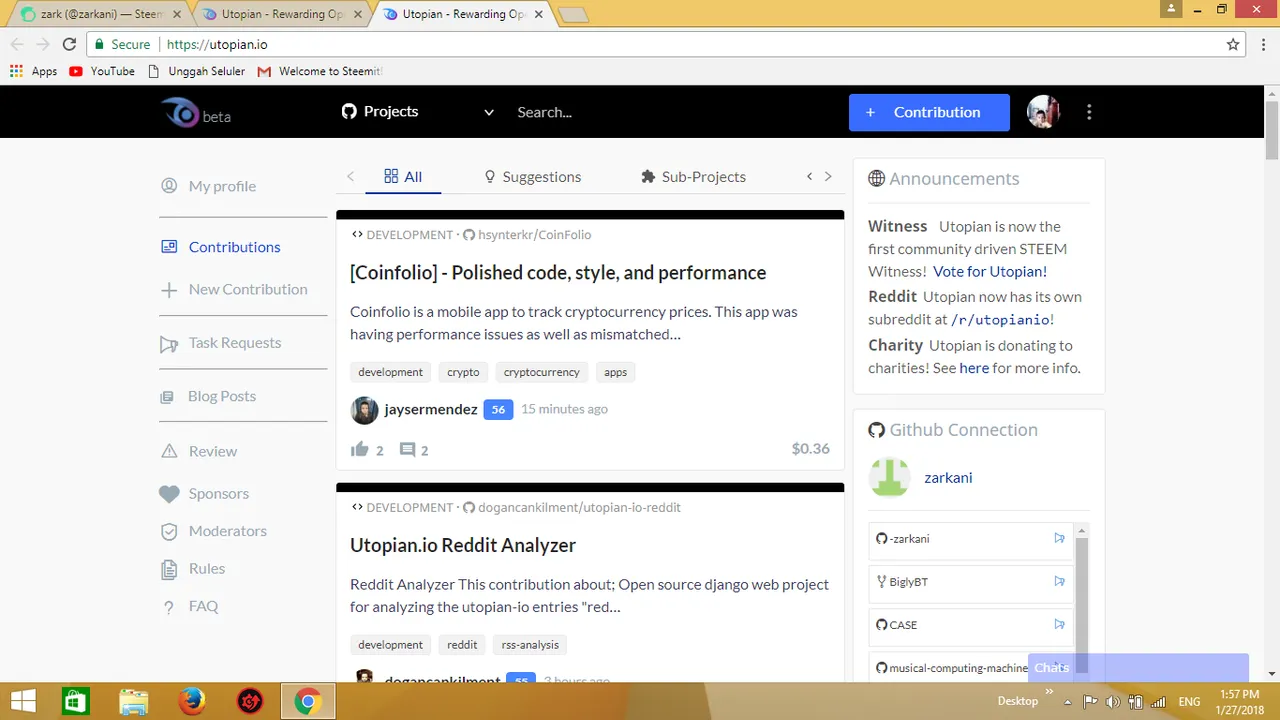Select the All tab
Viewport: 1280px width, 720px height.
[403, 177]
